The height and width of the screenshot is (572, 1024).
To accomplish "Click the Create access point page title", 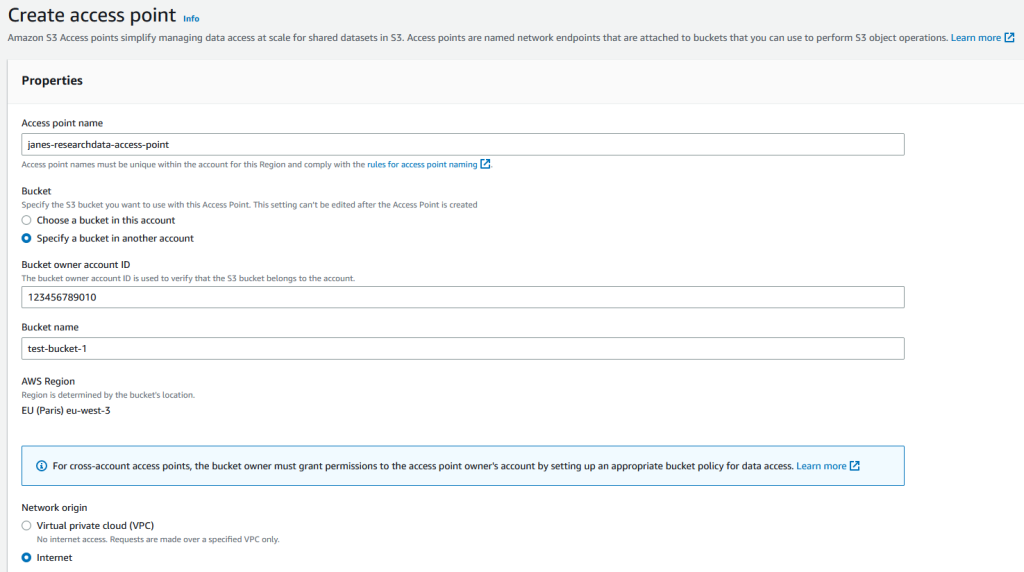I will [x=92, y=15].
